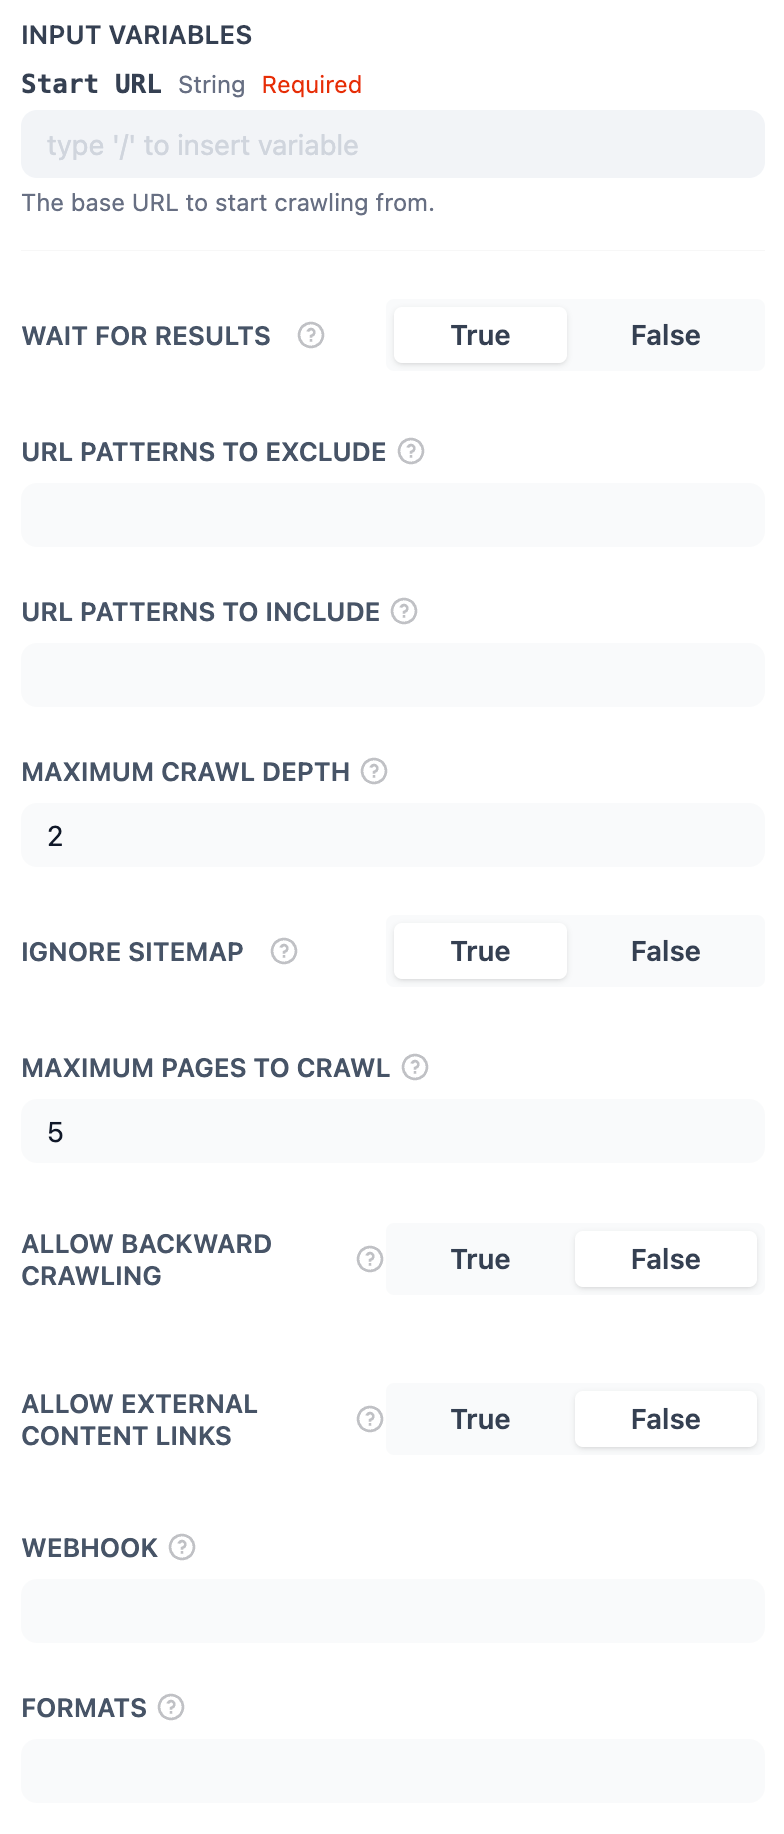Click help icon next to Wait For Results
This screenshot has height=1834, width=784.
click(x=311, y=335)
